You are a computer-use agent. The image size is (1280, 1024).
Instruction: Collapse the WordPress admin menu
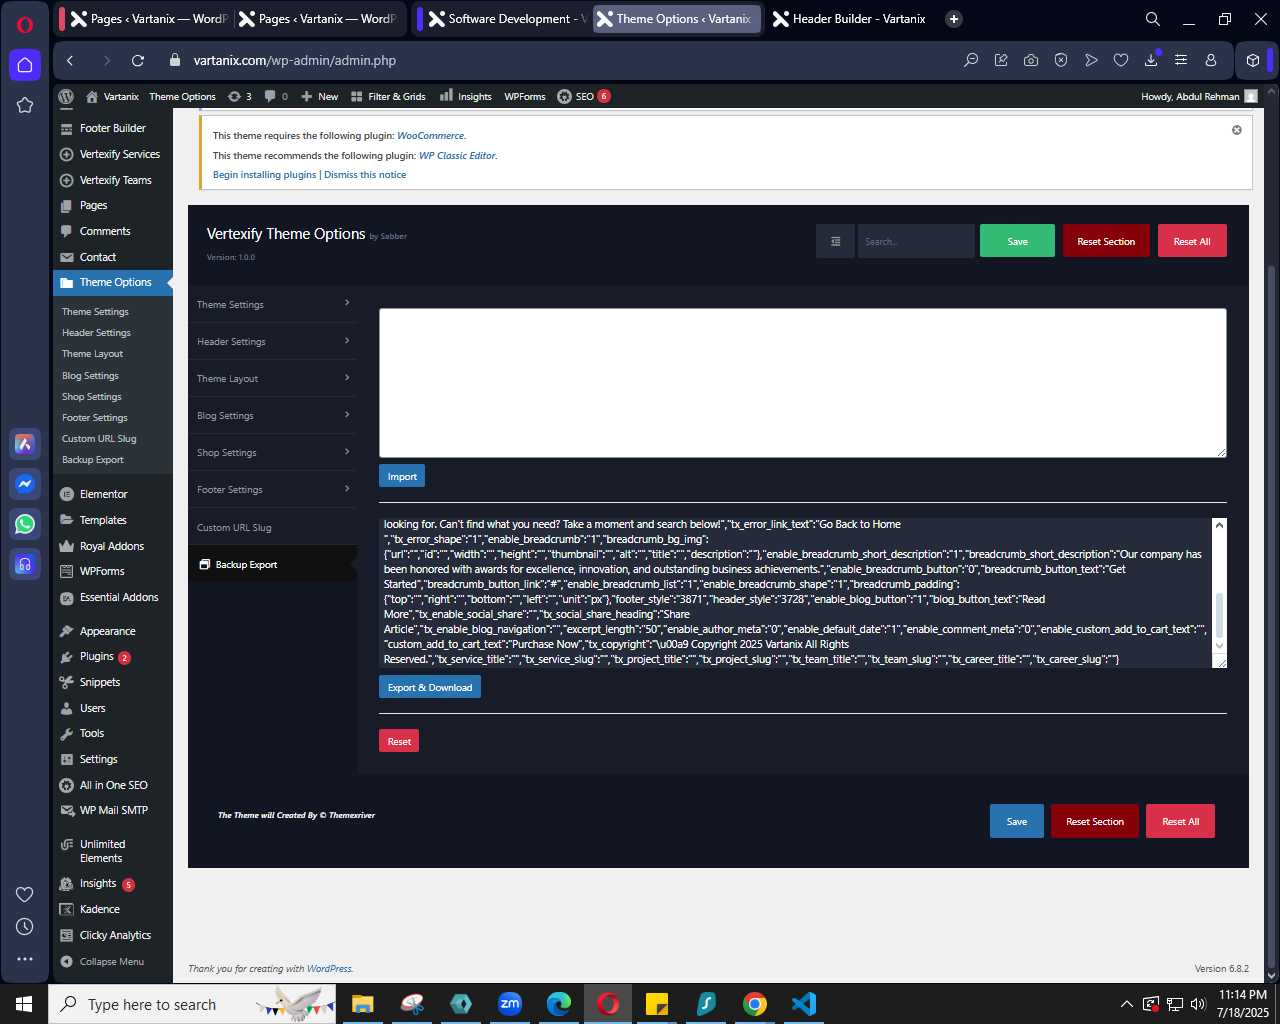coord(112,961)
